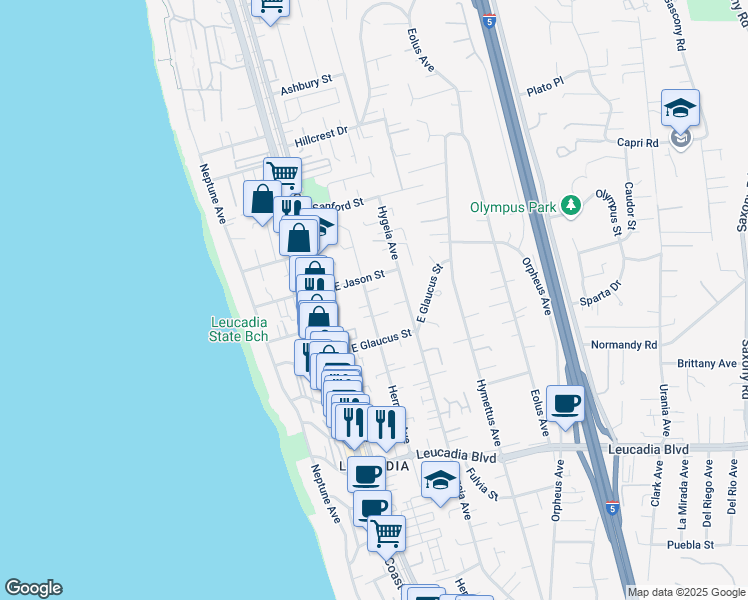Select the coffee cup marker near Interstate 5
This screenshot has width=748, height=600.
pos(565,406)
